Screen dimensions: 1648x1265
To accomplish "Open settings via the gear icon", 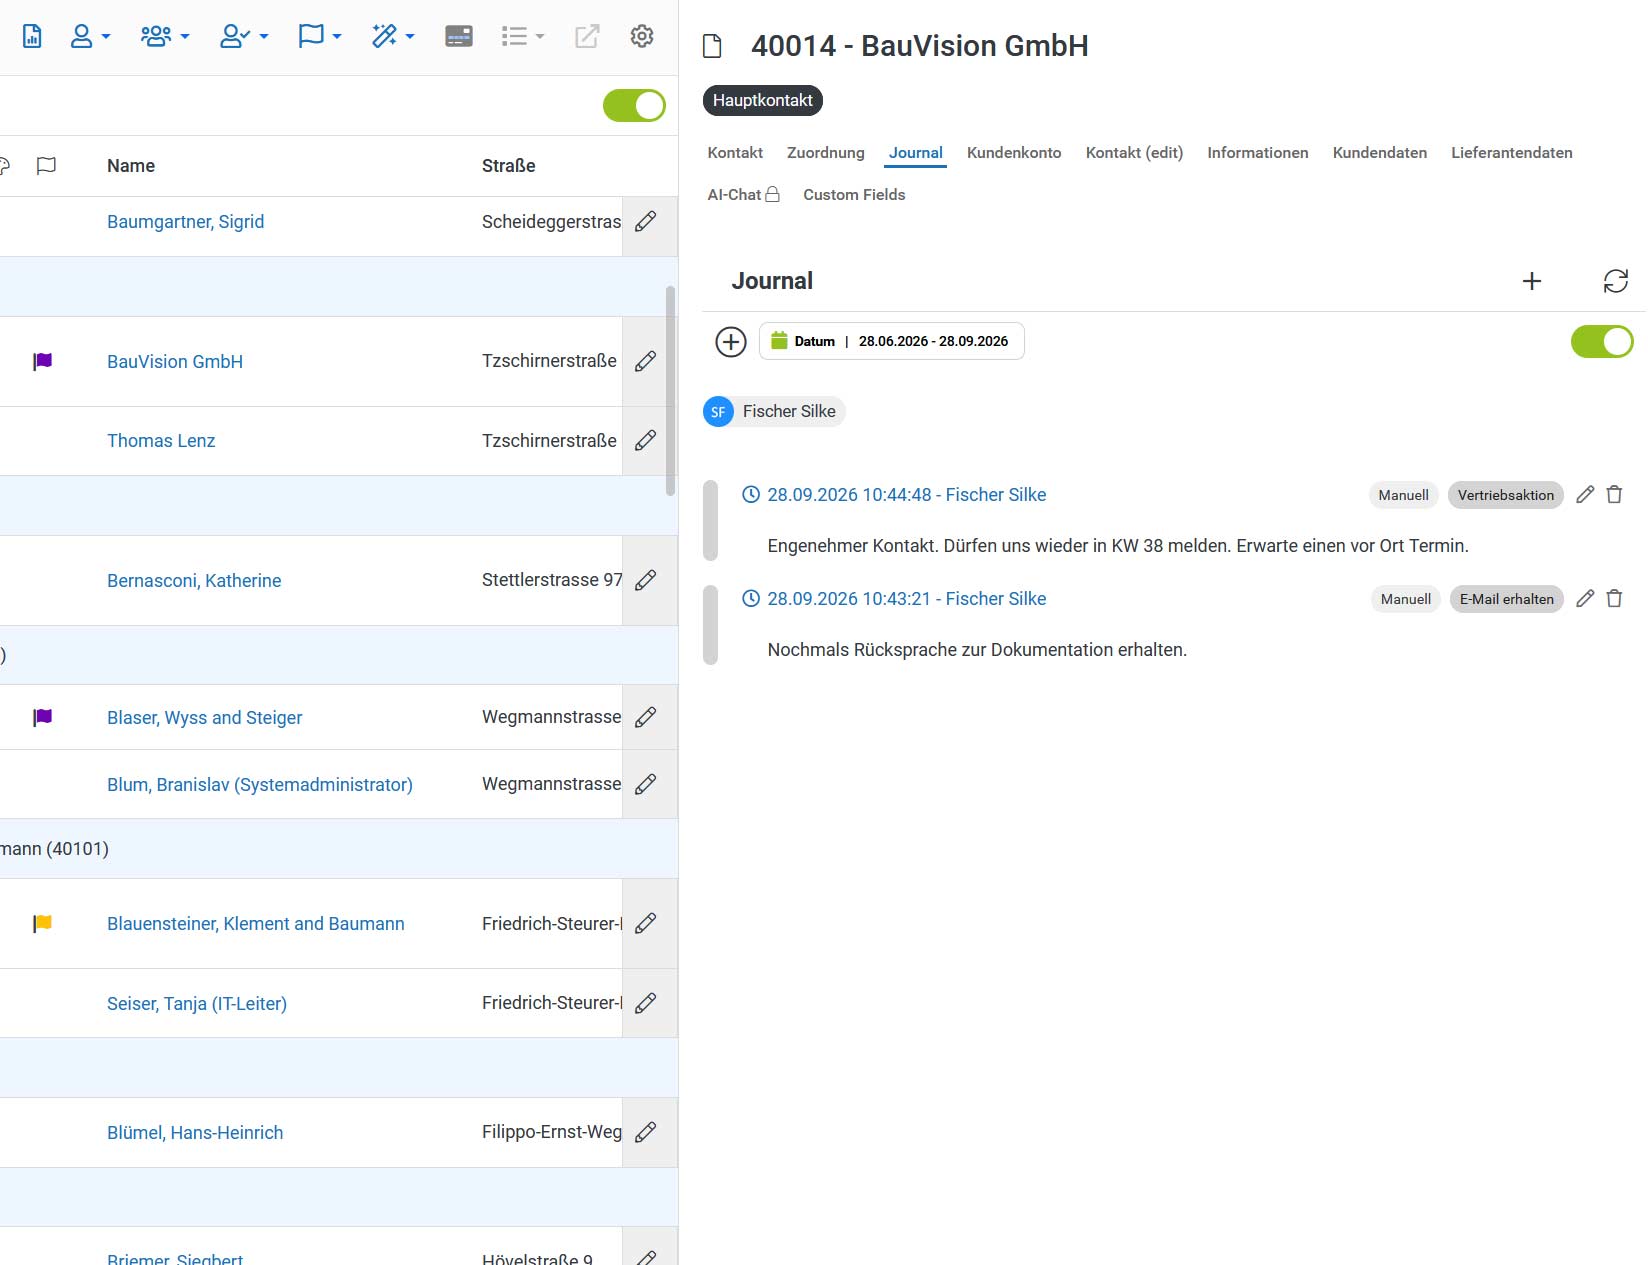I will click(x=642, y=36).
